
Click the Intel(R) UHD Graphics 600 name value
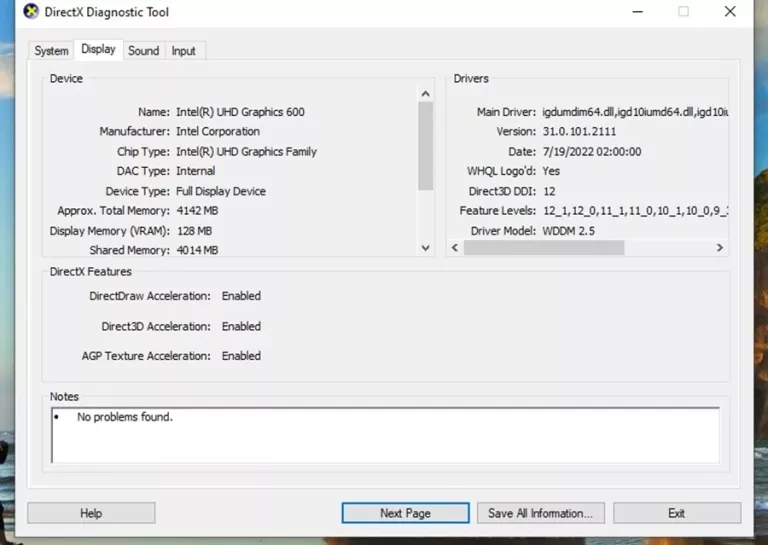[240, 112]
